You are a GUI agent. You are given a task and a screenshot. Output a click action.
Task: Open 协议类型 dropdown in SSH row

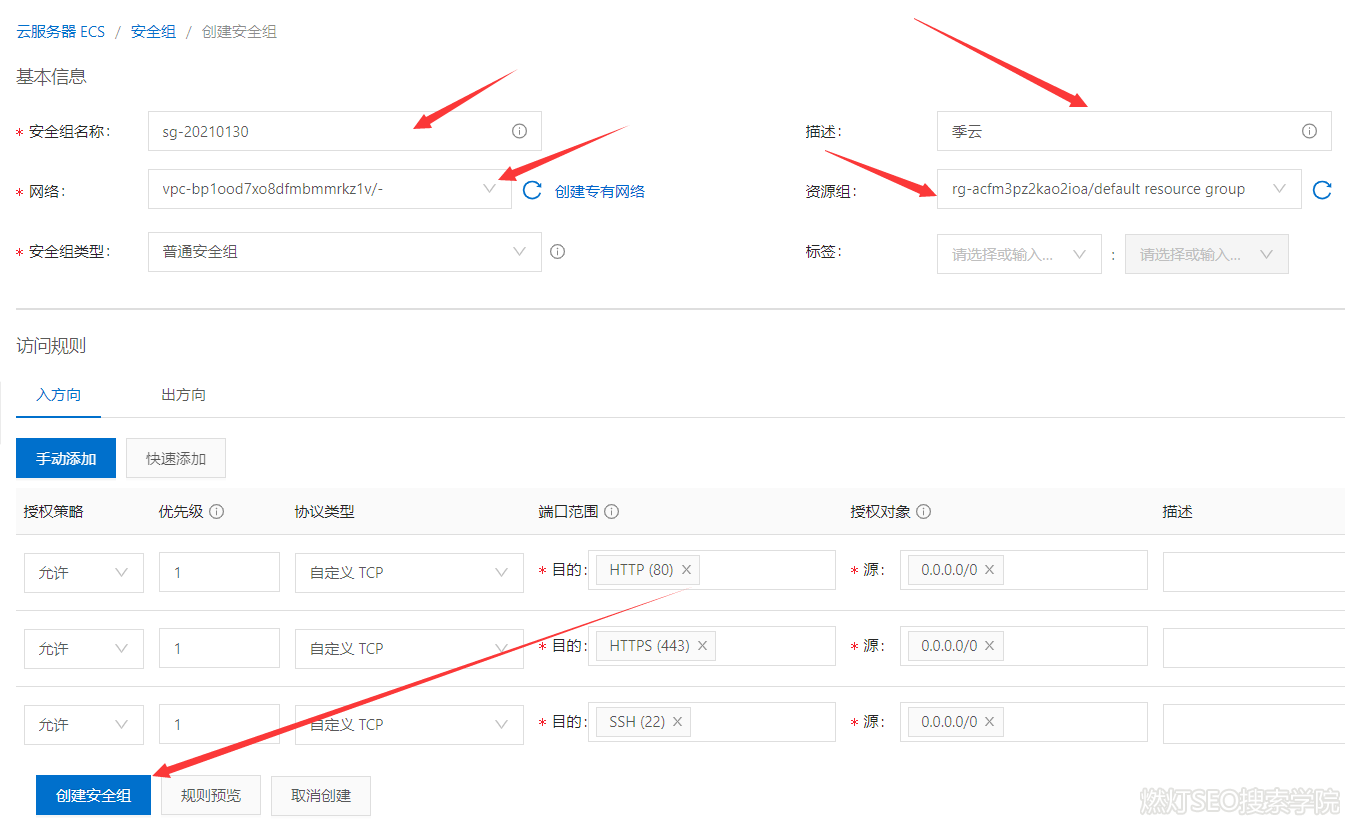[409, 725]
